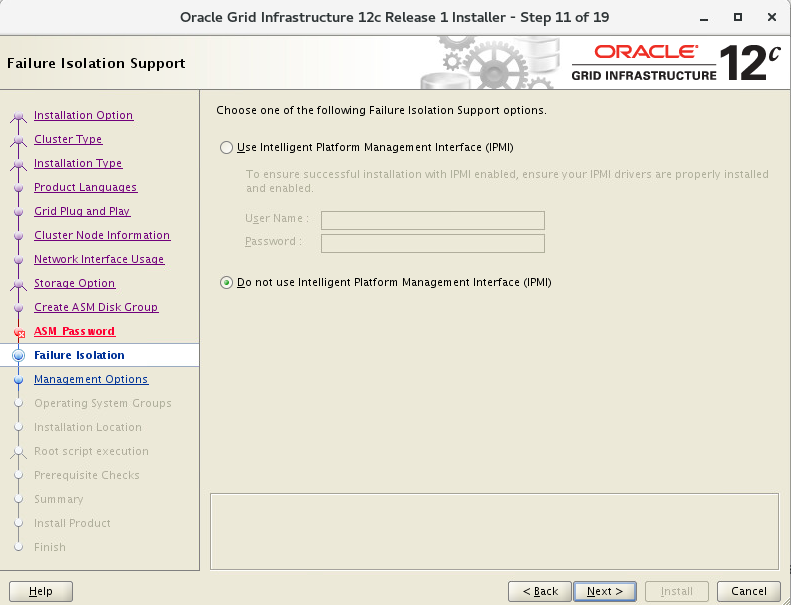Click the Product Languages step bullet icon
The width and height of the screenshot is (791, 605).
(19, 188)
